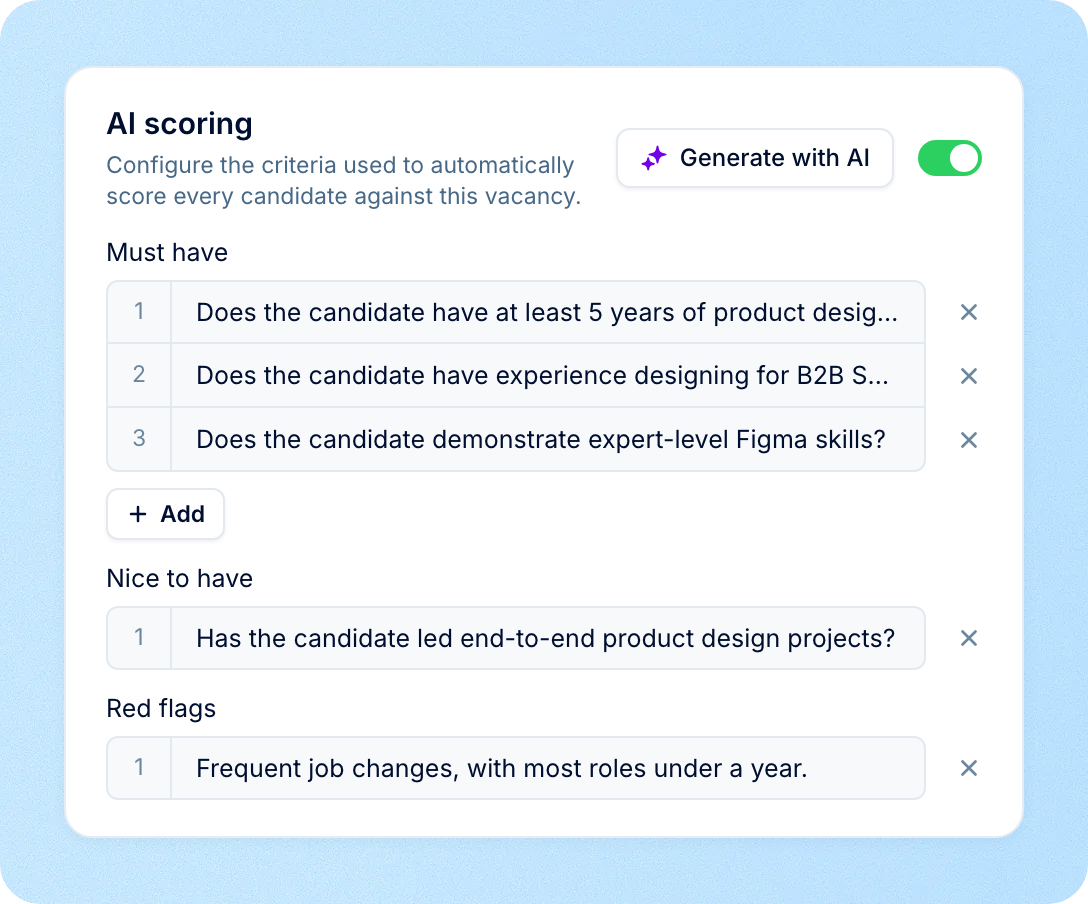1088x904 pixels.
Task: Delete the Nice to have criterion
Action: (x=969, y=638)
